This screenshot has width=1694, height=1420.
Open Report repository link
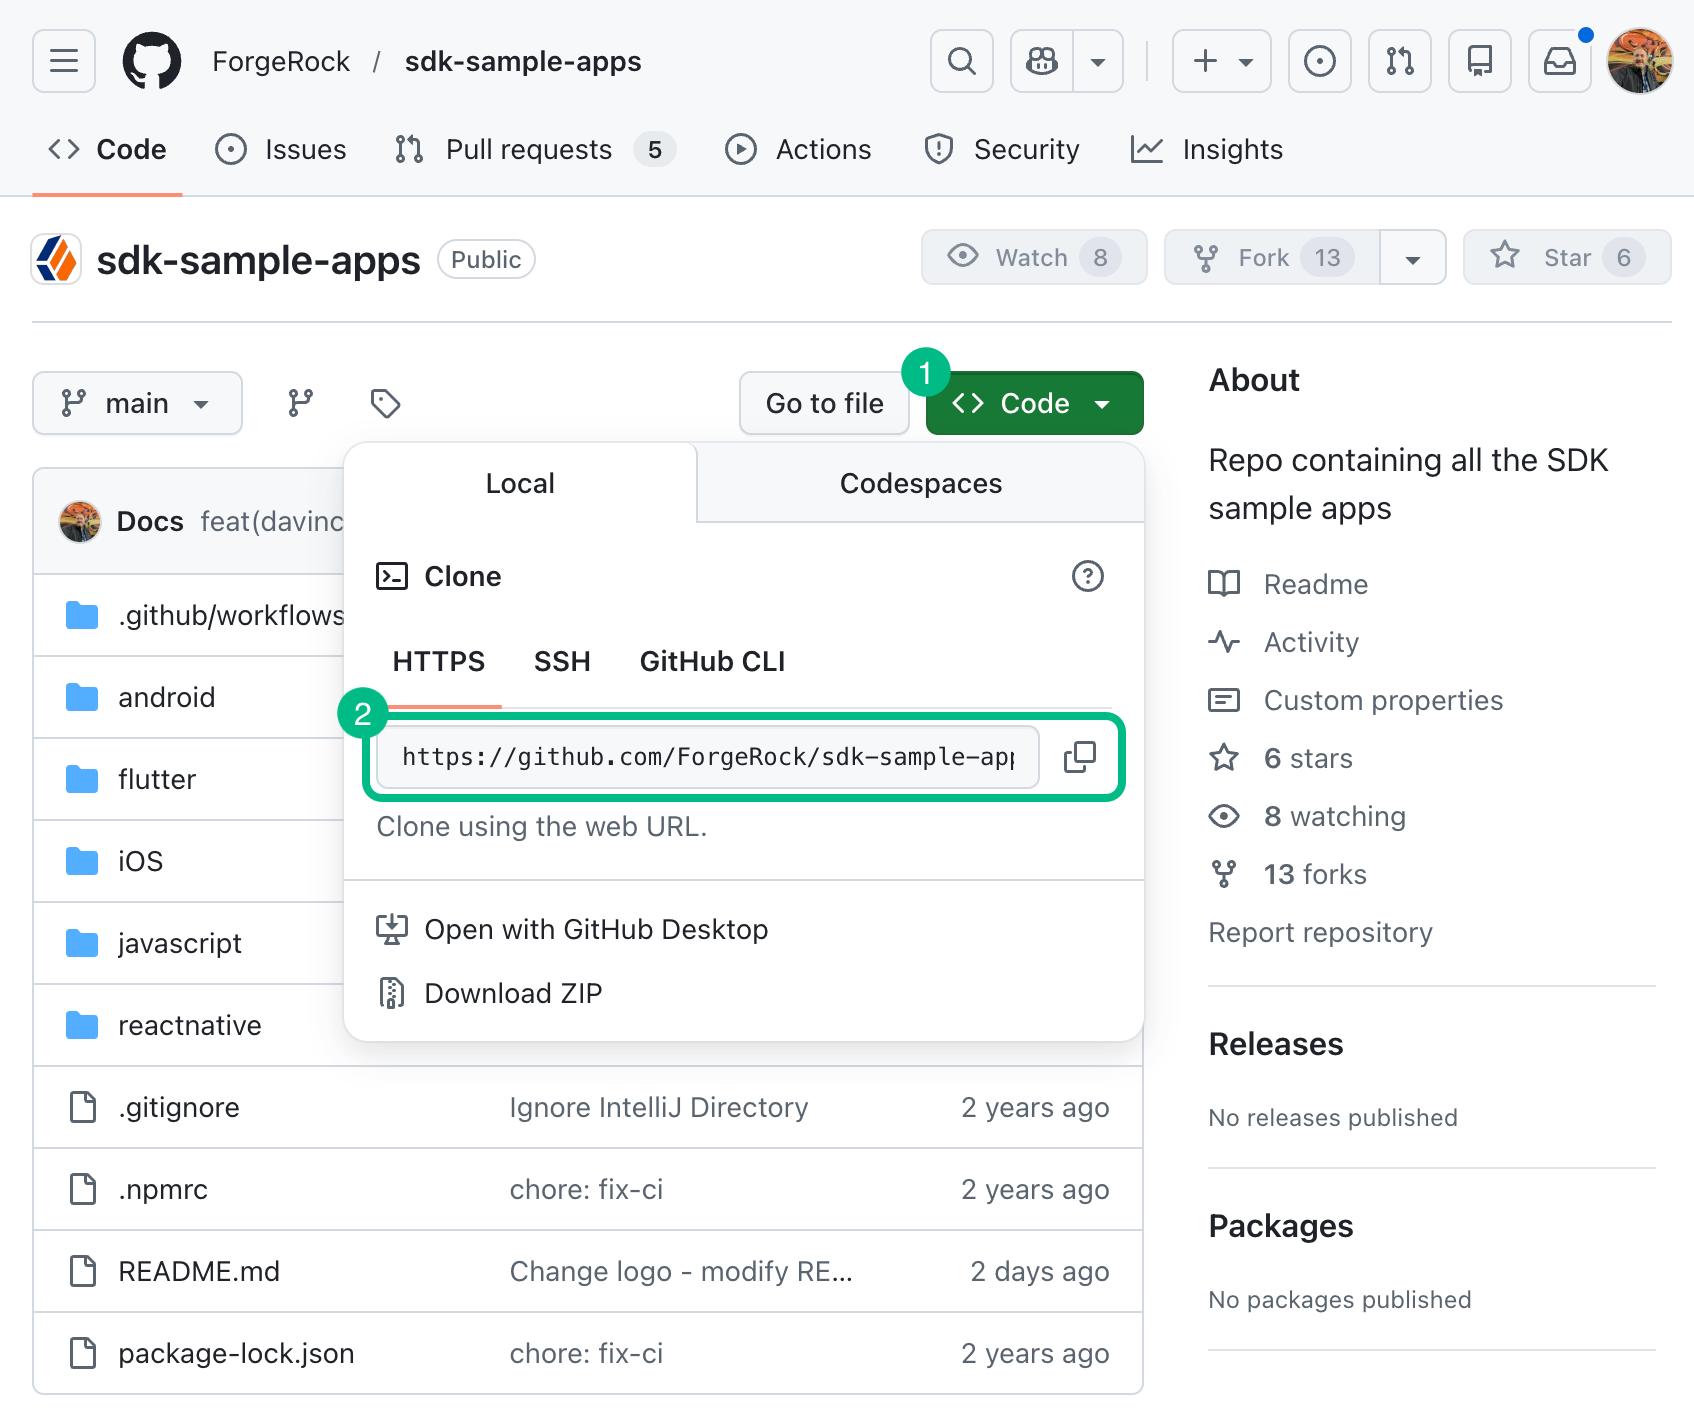(1320, 932)
